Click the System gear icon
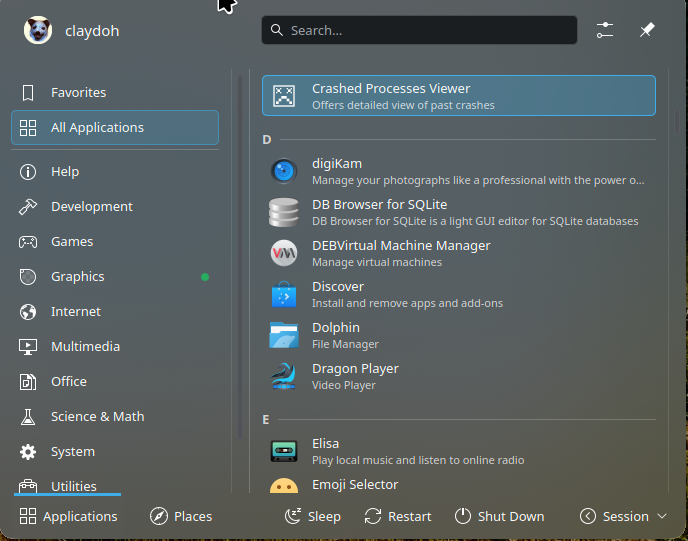The width and height of the screenshot is (688, 541). (x=28, y=451)
